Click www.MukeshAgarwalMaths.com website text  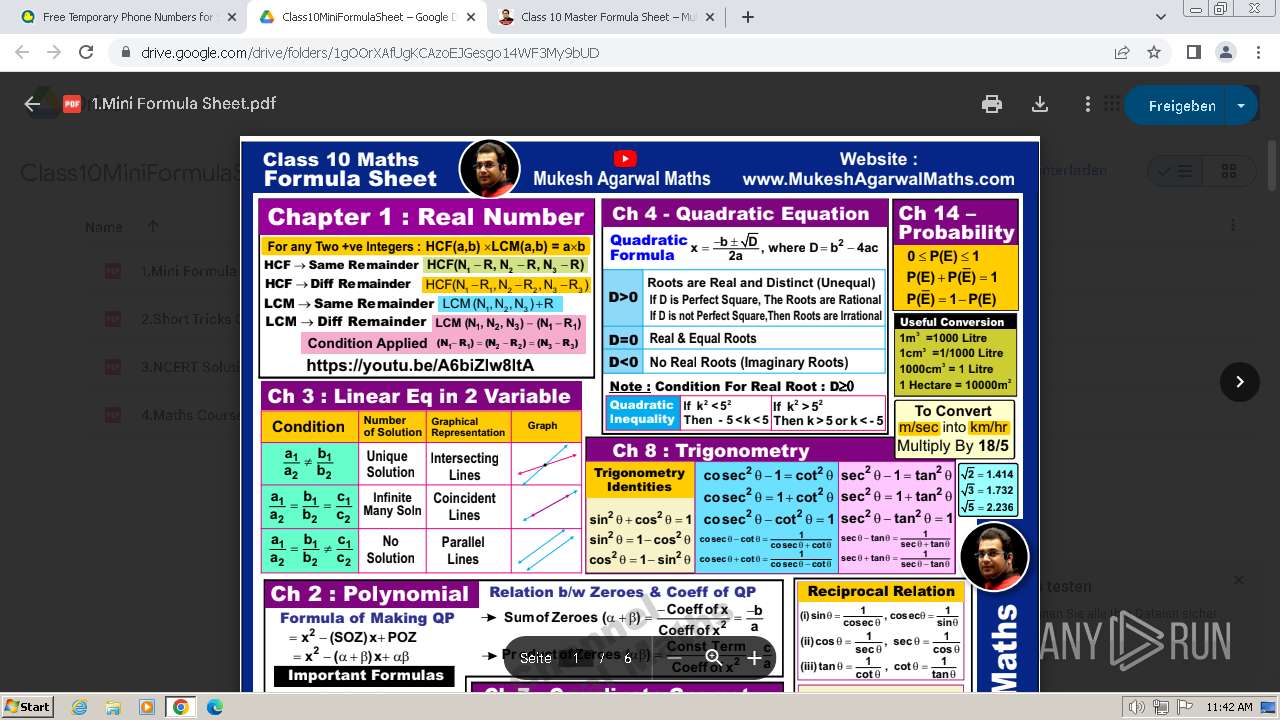(x=878, y=179)
